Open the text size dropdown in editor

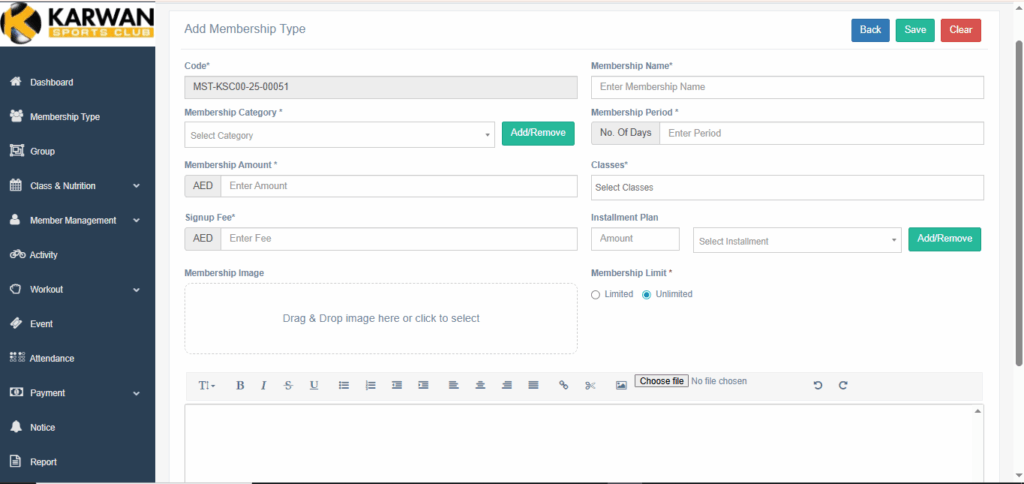point(206,385)
